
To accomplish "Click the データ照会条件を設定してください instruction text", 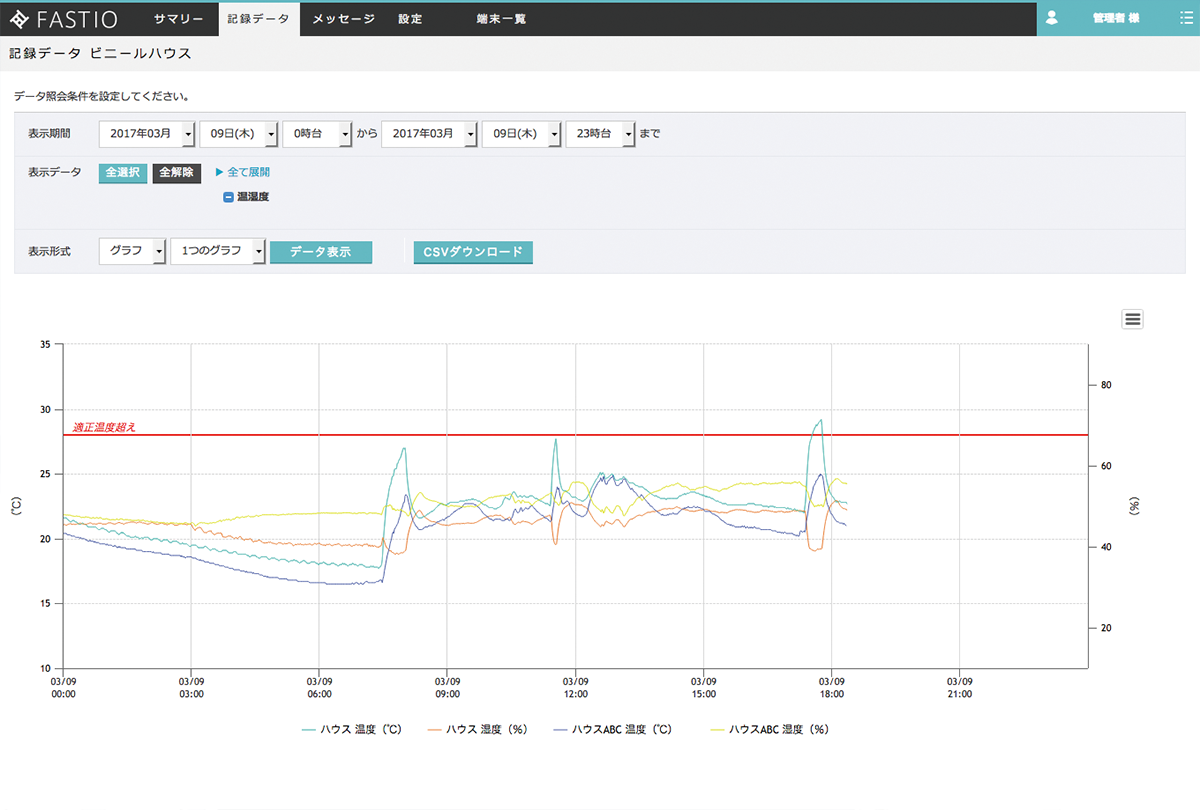I will coord(102,98).
